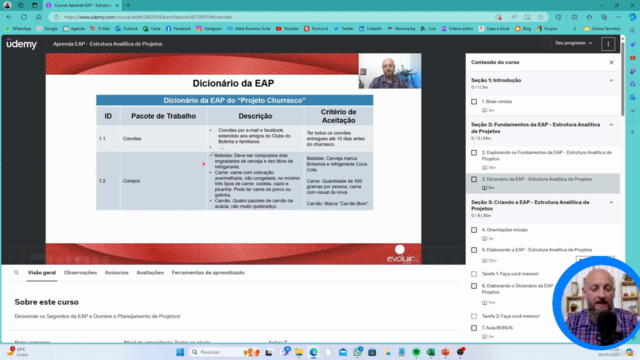Open lecture 4. Orientações iniciais

(504, 230)
